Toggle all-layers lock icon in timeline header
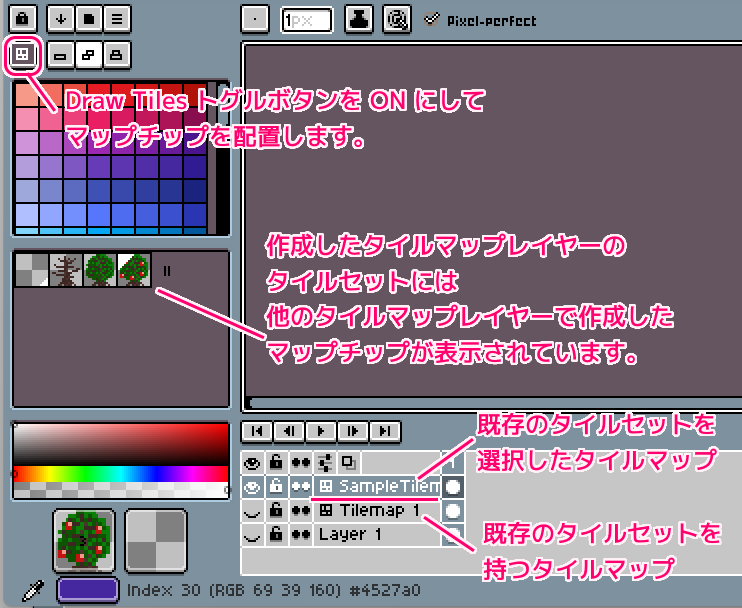The height and width of the screenshot is (608, 742). tap(276, 463)
